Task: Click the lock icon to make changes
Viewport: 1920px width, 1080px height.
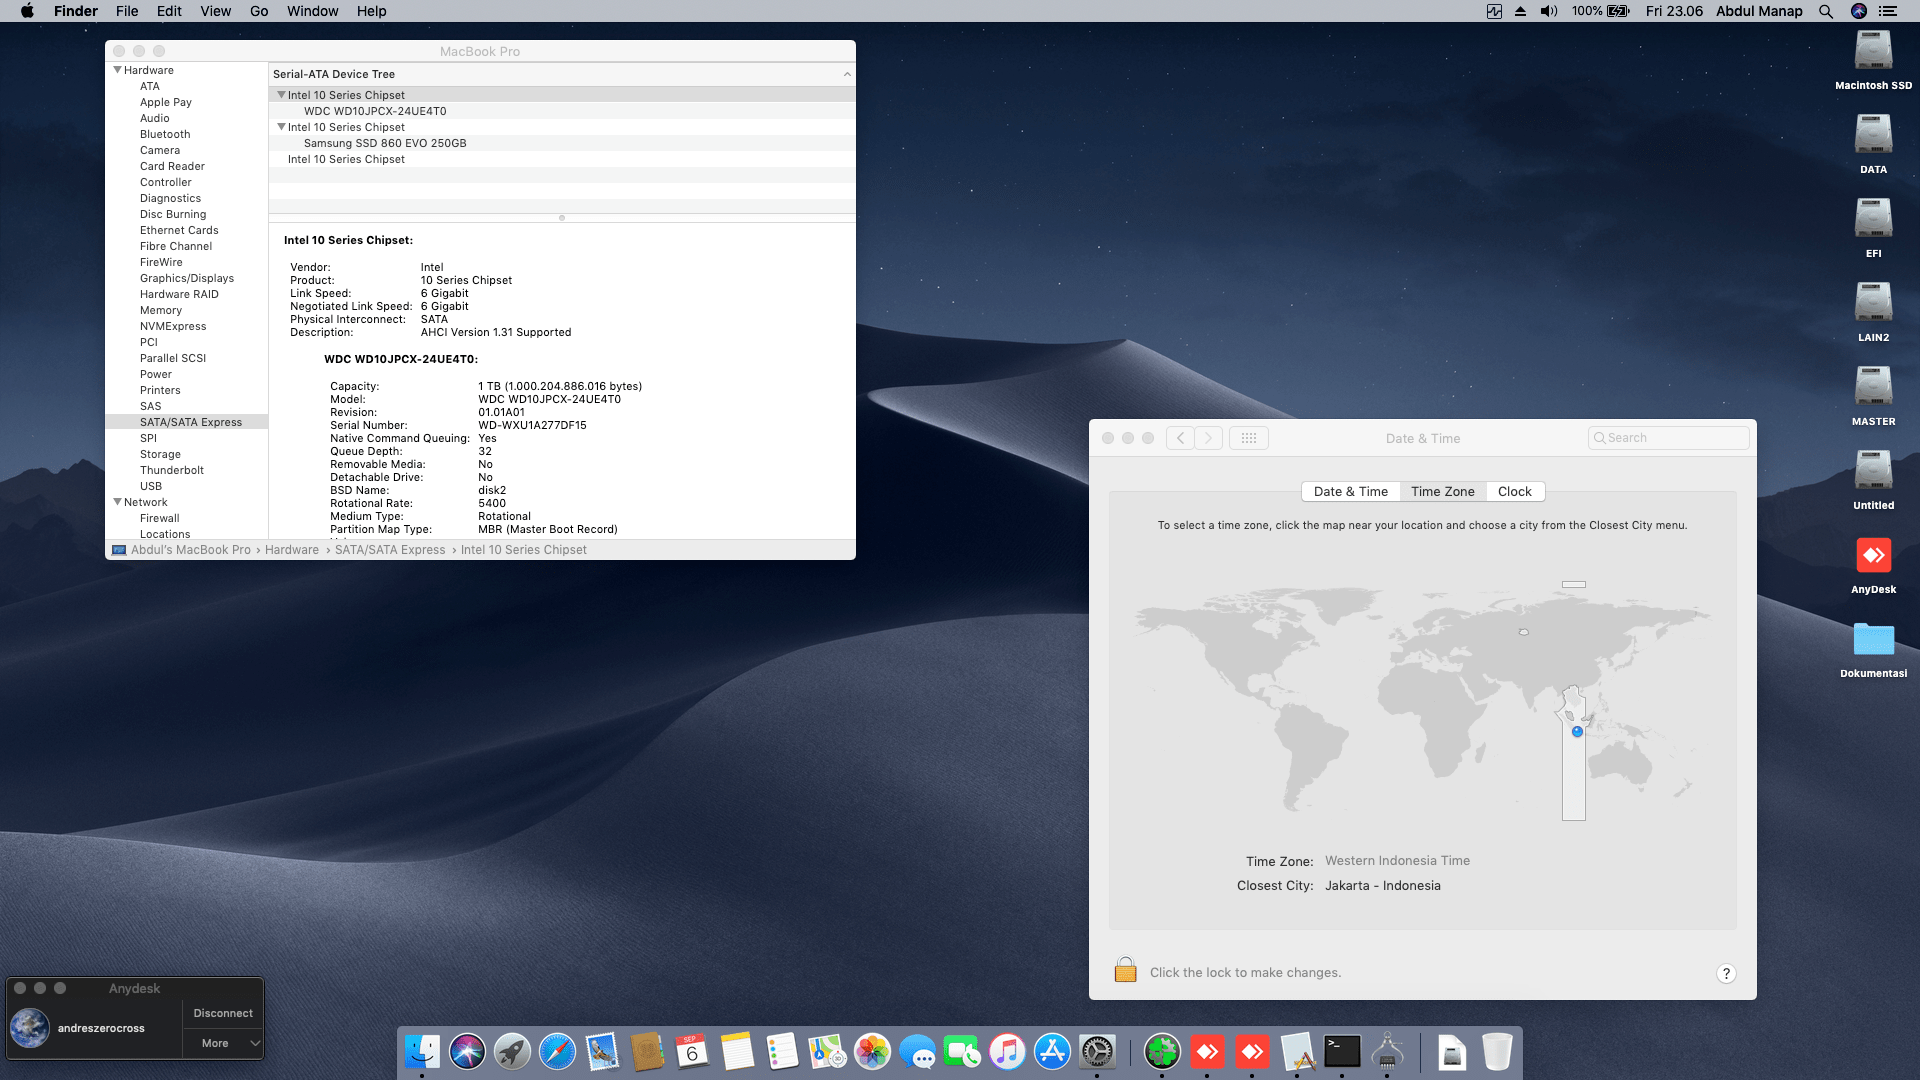Action: point(1125,970)
